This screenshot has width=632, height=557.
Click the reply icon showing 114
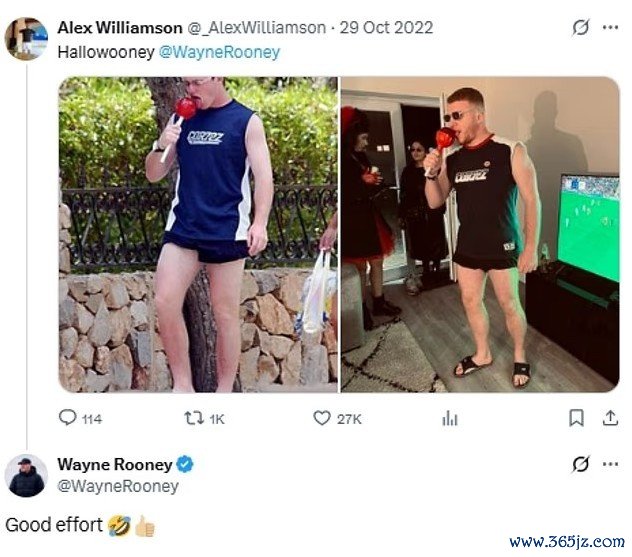(67, 418)
